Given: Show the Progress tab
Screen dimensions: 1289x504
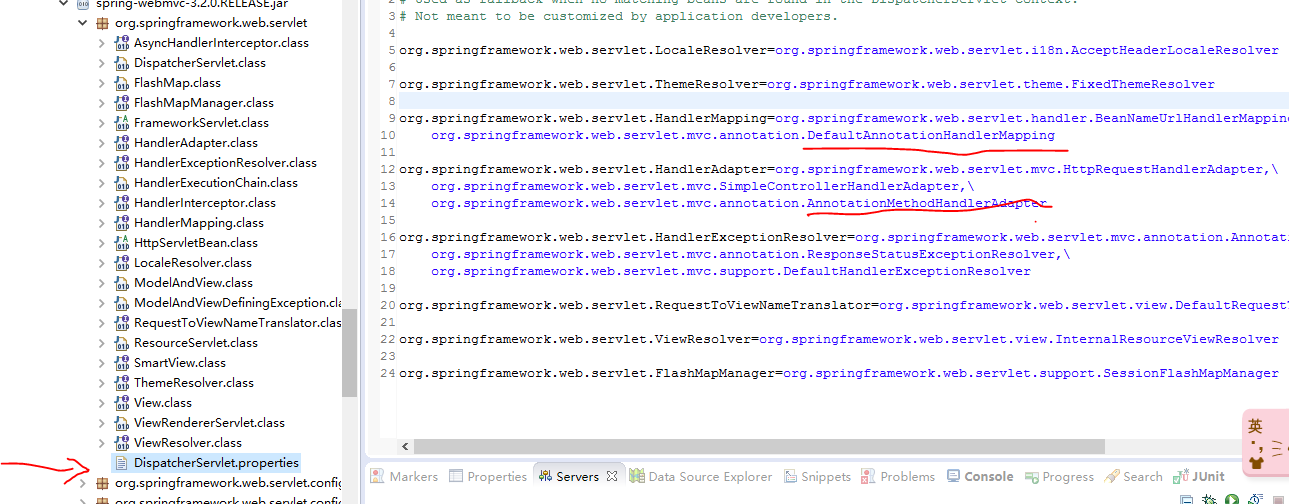Looking at the screenshot, I should tap(1058, 477).
